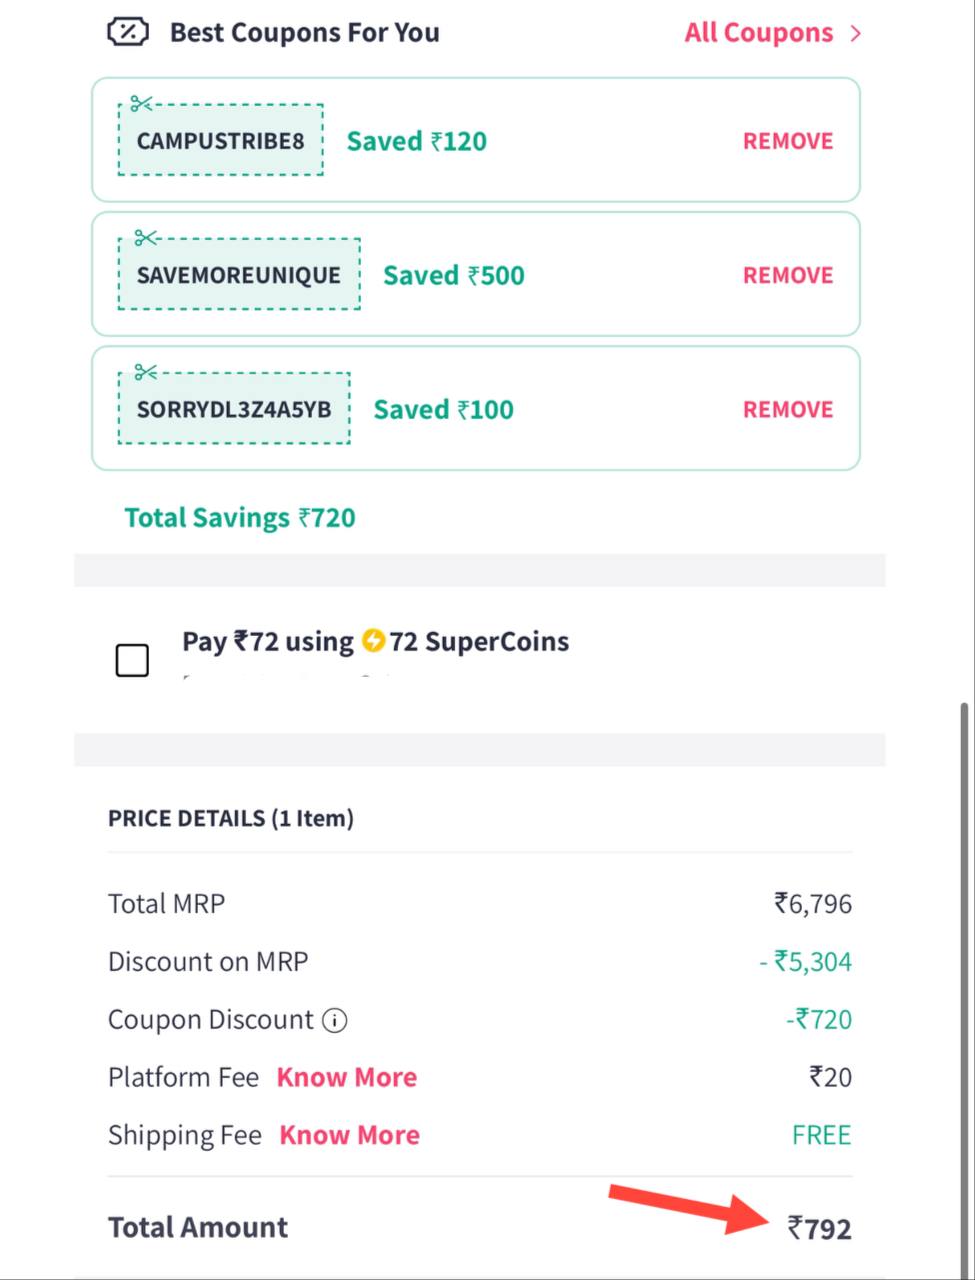Remove the SORRYDL3Z4A5YB coupon

(788, 409)
